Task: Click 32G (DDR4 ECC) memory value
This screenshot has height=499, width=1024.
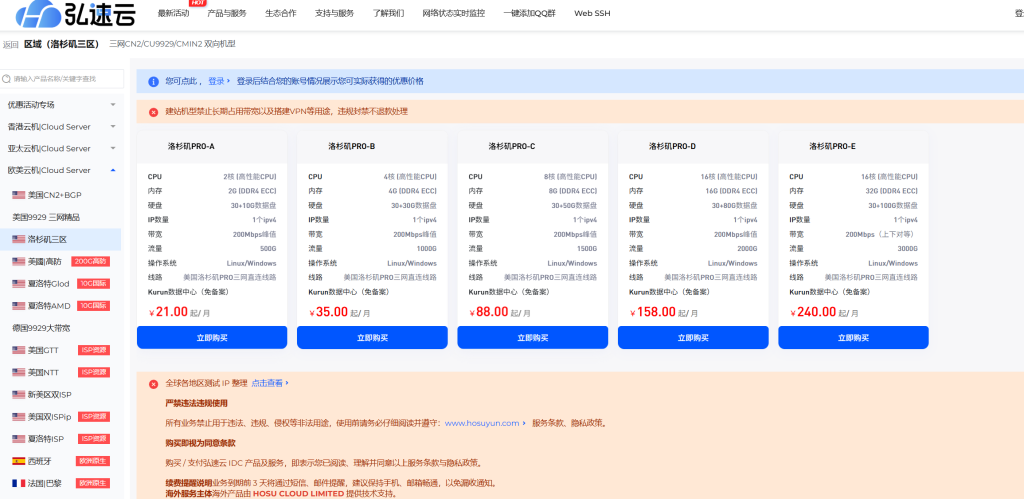Action: [893, 191]
